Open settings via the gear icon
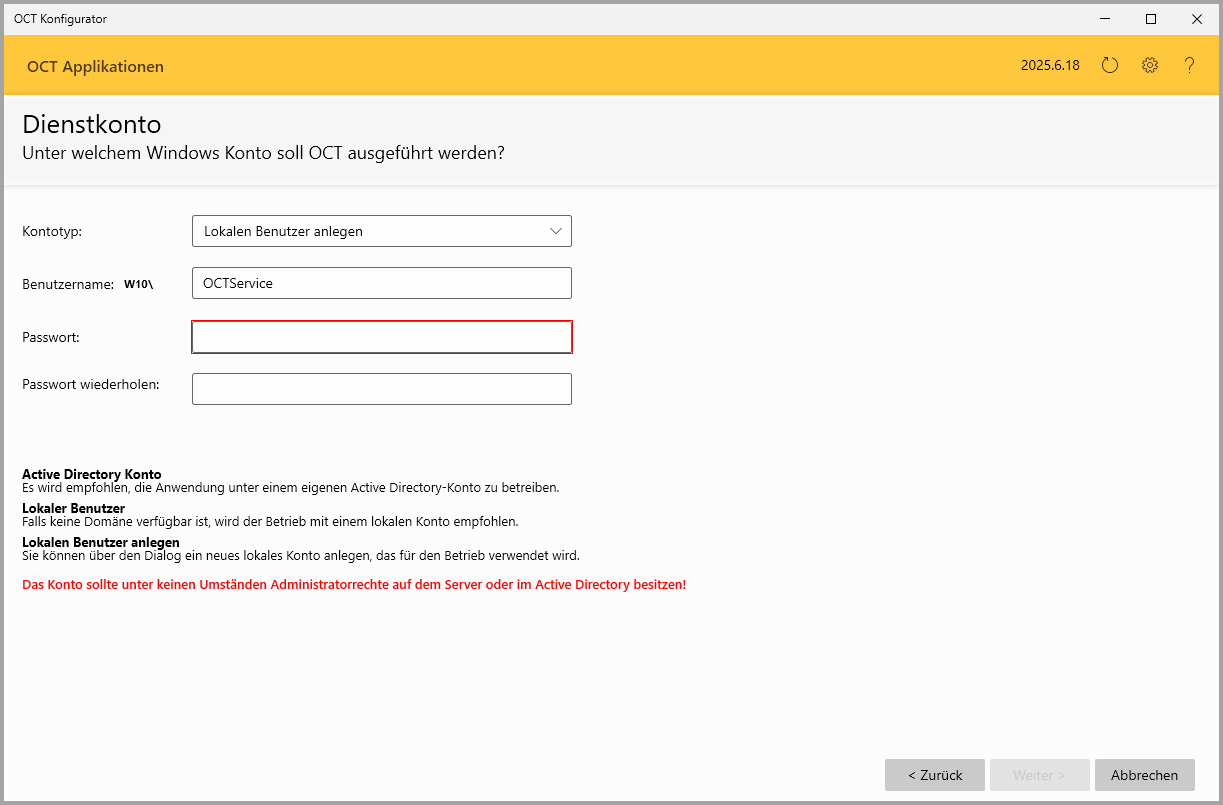 pyautogui.click(x=1150, y=66)
